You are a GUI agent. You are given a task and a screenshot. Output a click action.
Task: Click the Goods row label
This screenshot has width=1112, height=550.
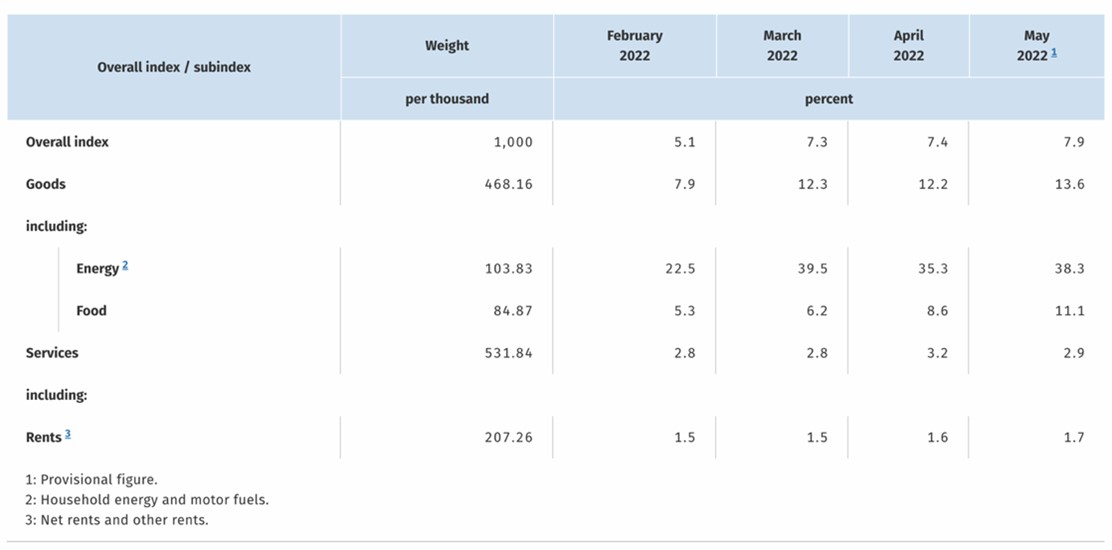(x=45, y=184)
